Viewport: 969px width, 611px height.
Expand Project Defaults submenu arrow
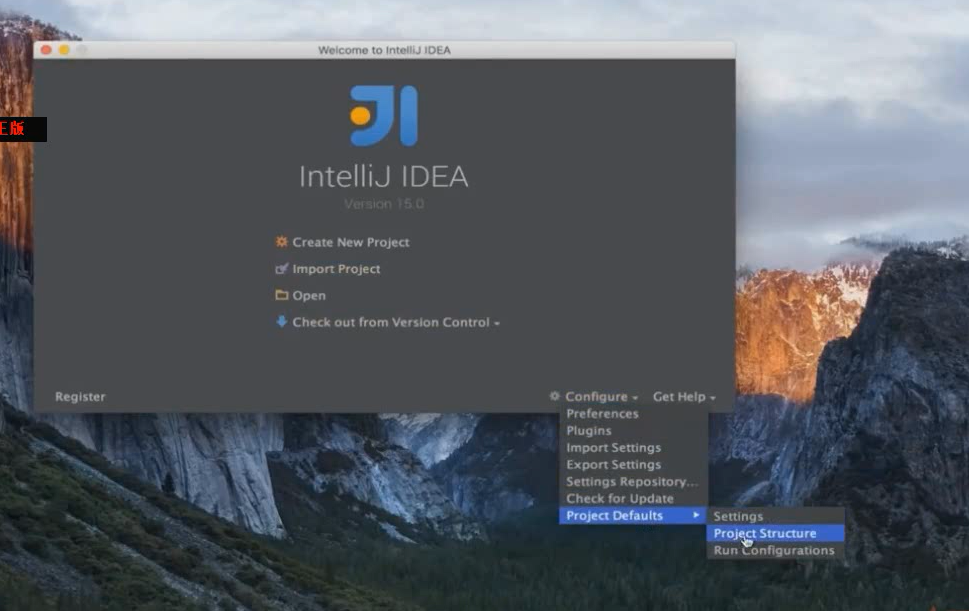[696, 515]
